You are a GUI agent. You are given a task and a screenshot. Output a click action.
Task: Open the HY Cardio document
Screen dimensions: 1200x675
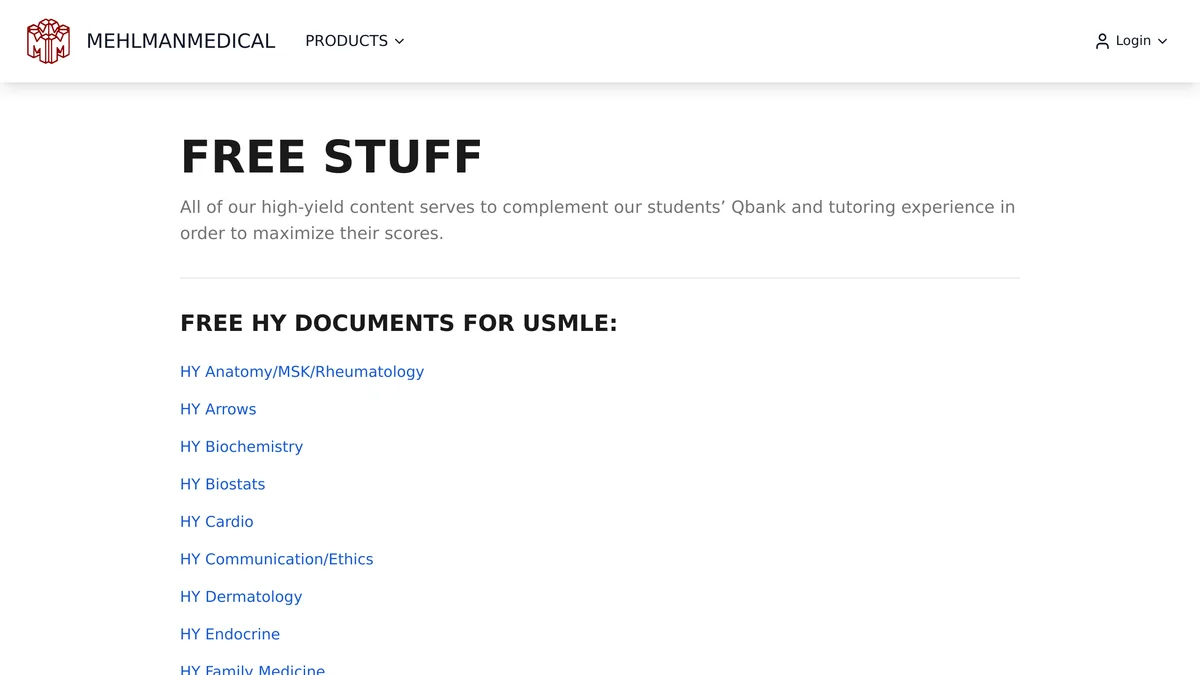coord(217,522)
